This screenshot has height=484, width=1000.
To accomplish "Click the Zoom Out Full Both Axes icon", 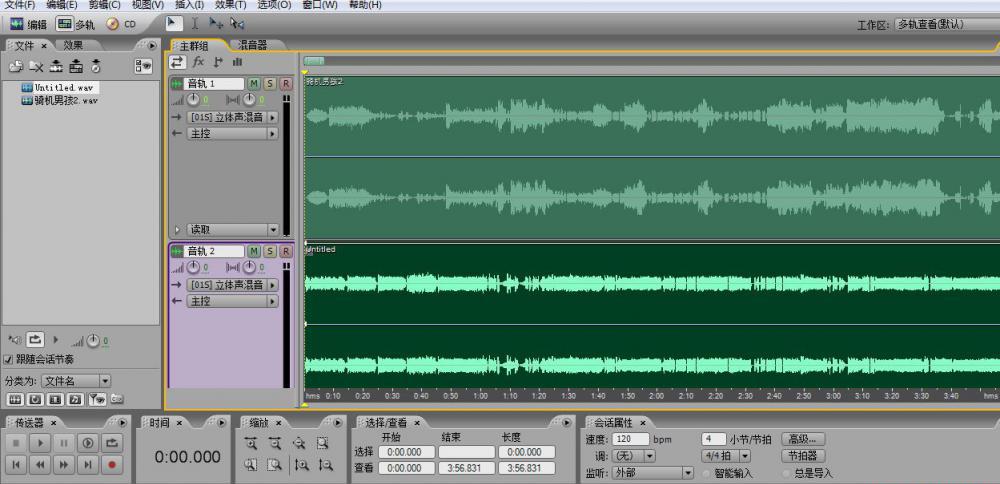I will click(298, 443).
